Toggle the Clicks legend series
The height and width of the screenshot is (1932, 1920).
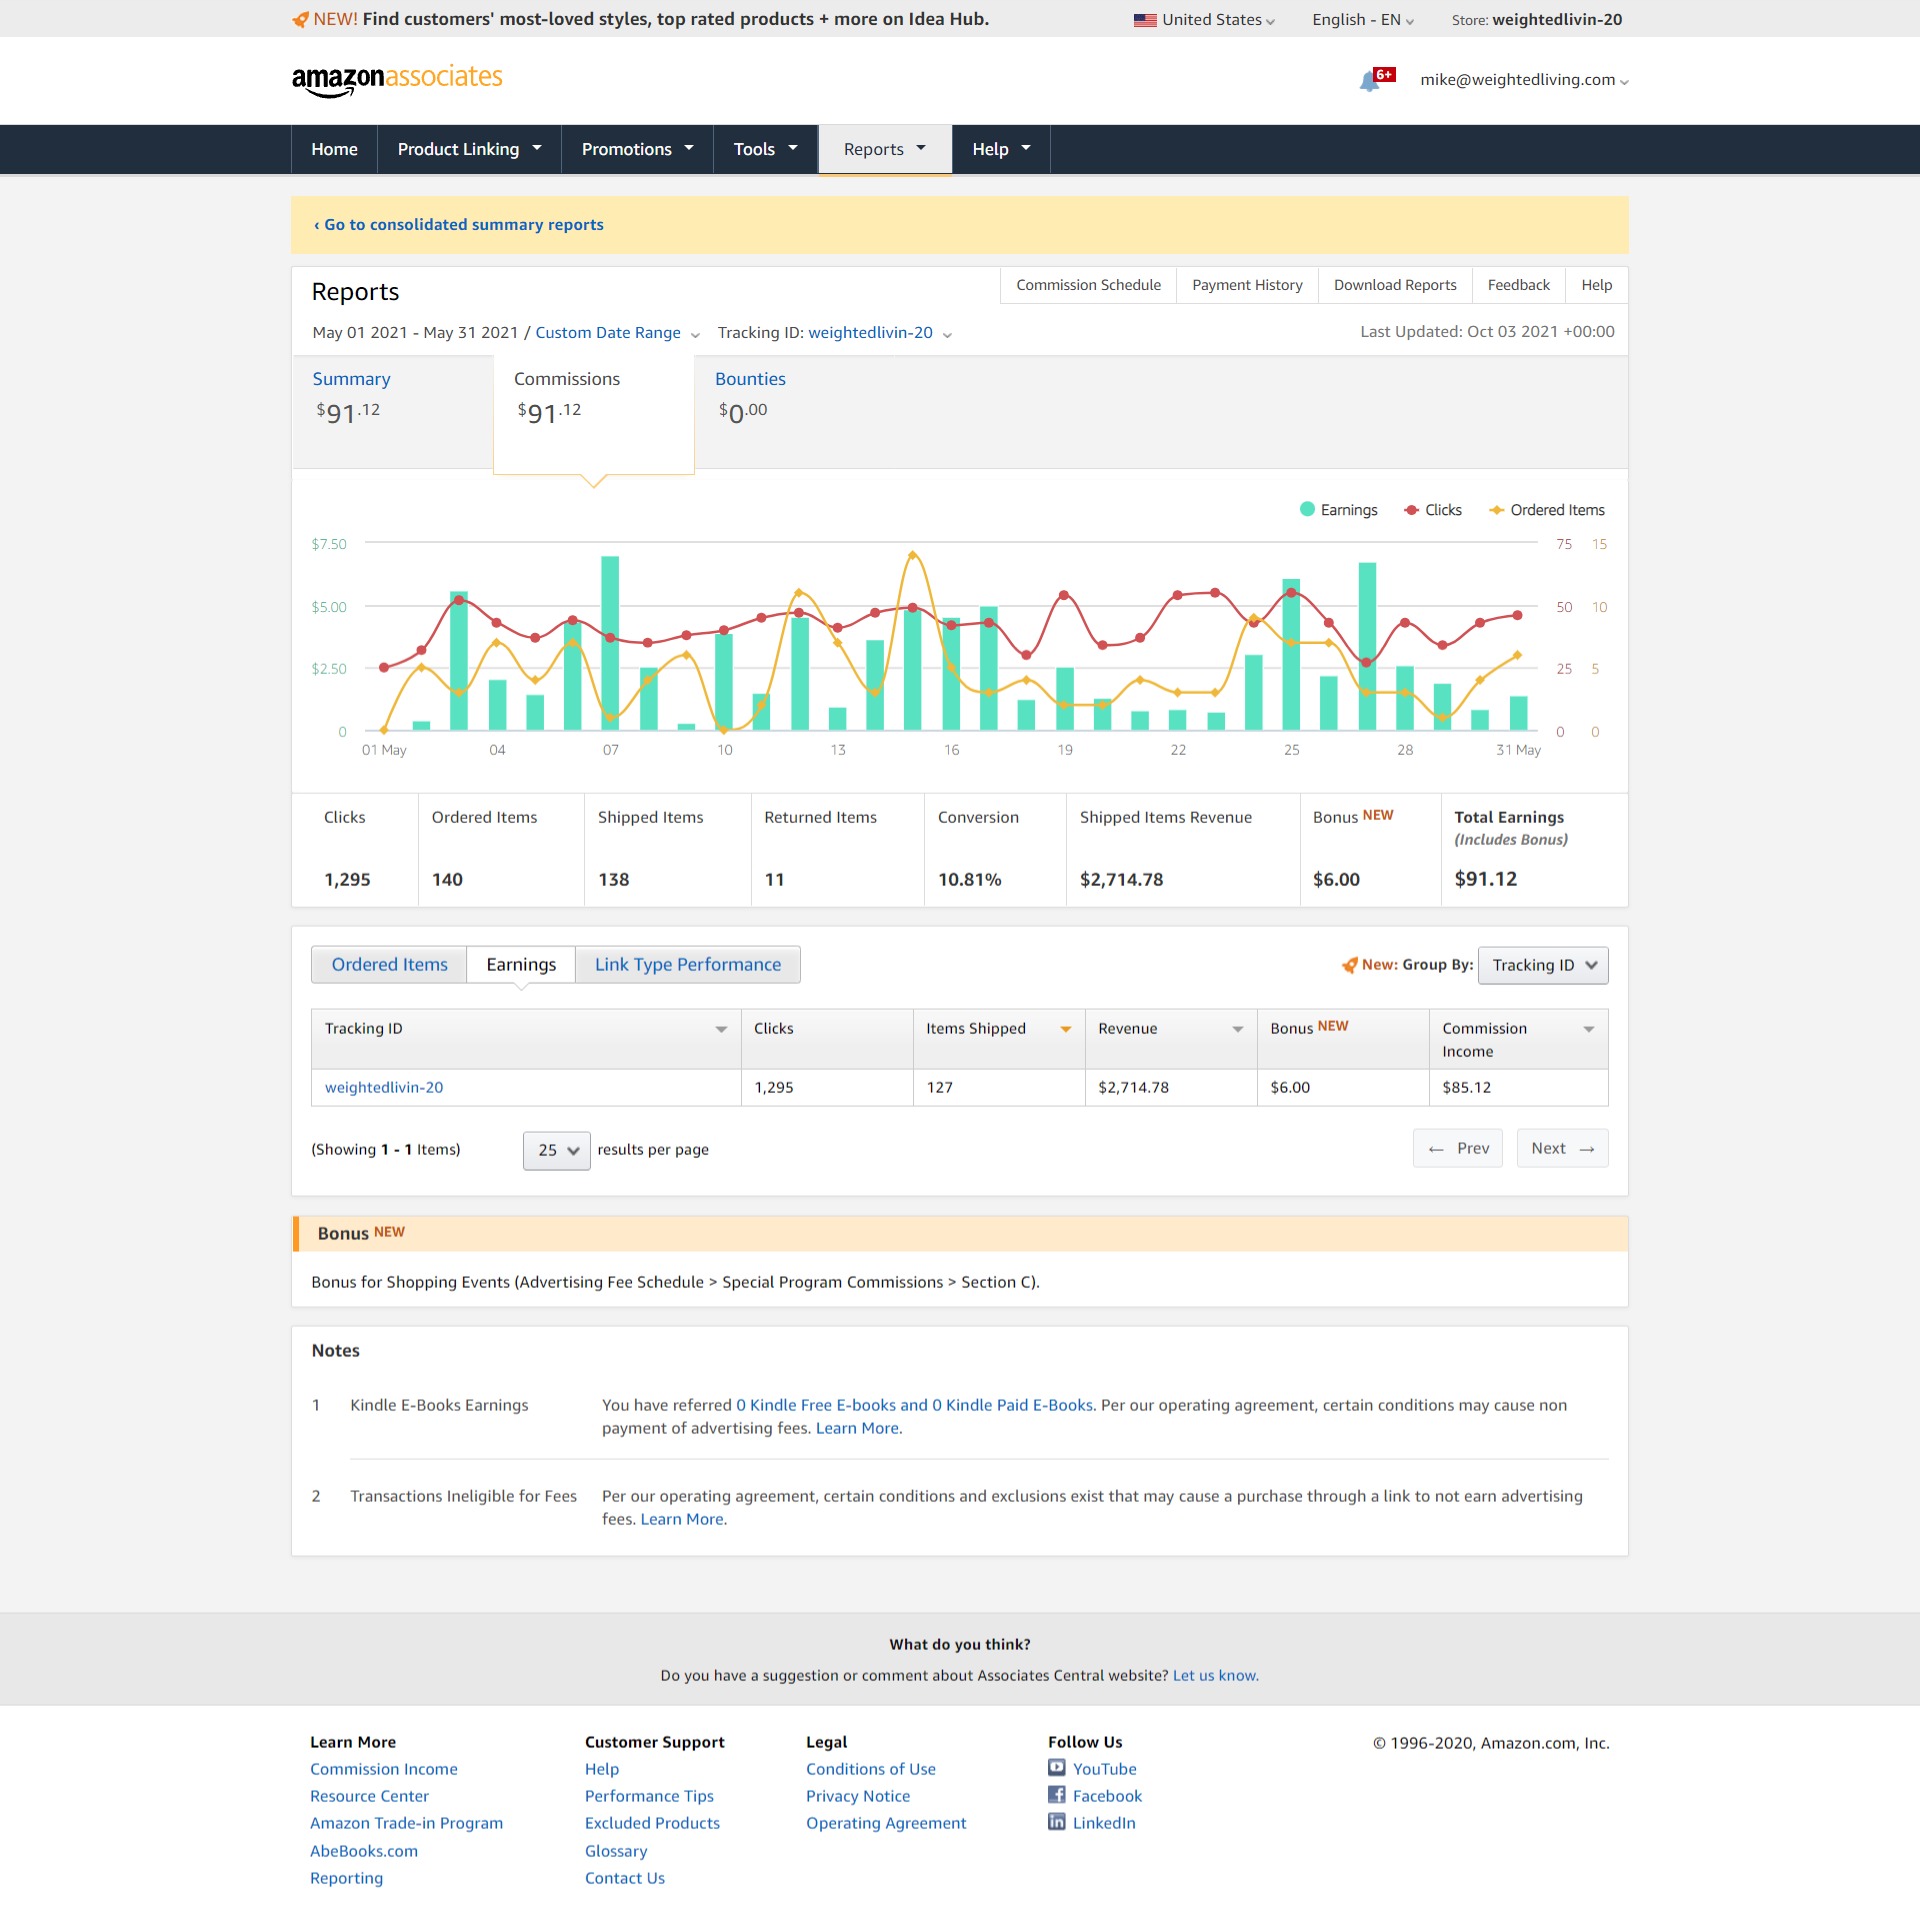click(1433, 510)
